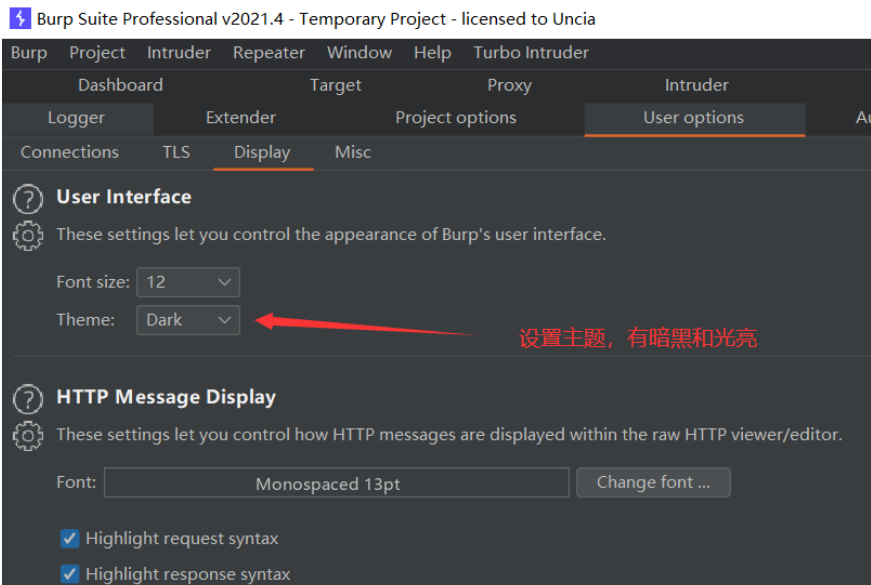Click the Font size label

(x=93, y=282)
